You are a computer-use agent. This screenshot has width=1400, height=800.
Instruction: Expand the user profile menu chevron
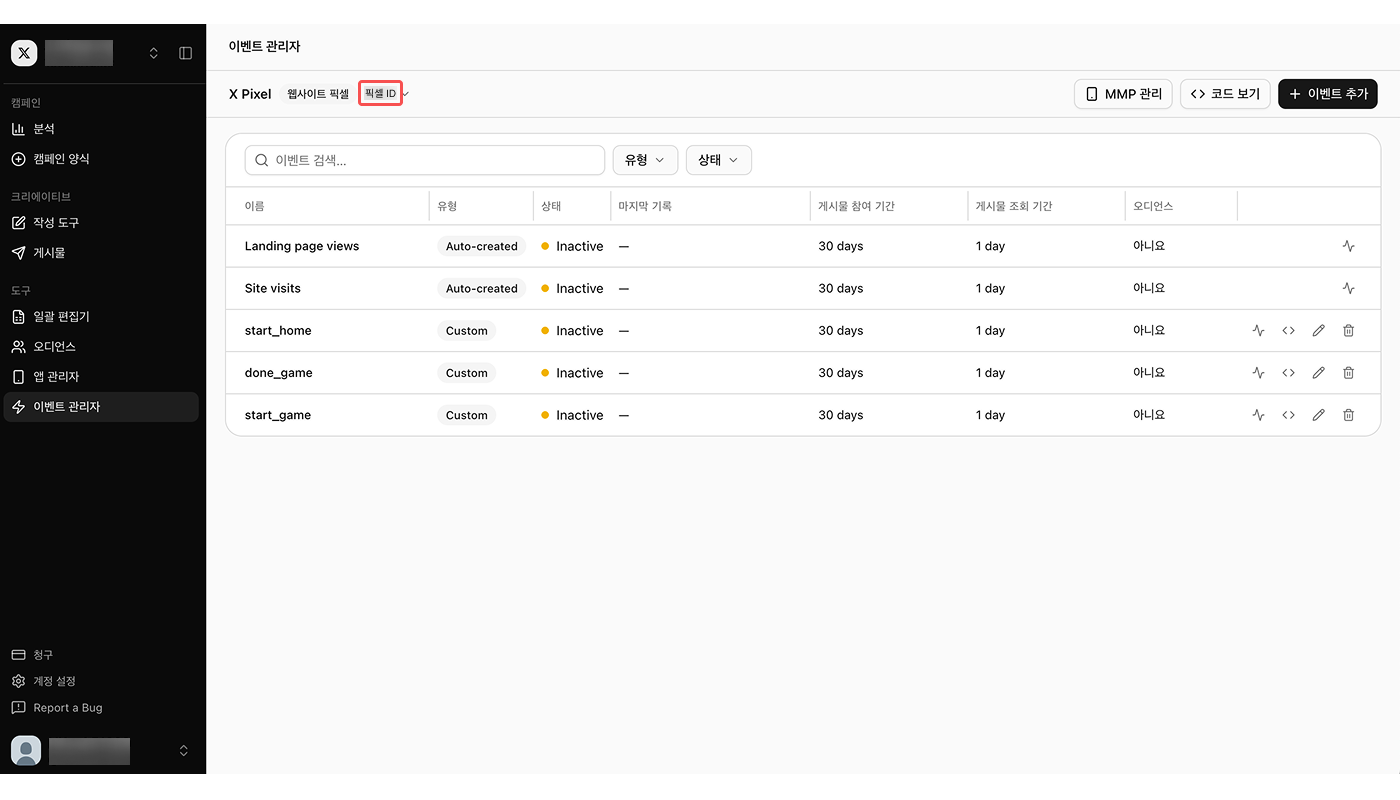tap(184, 750)
